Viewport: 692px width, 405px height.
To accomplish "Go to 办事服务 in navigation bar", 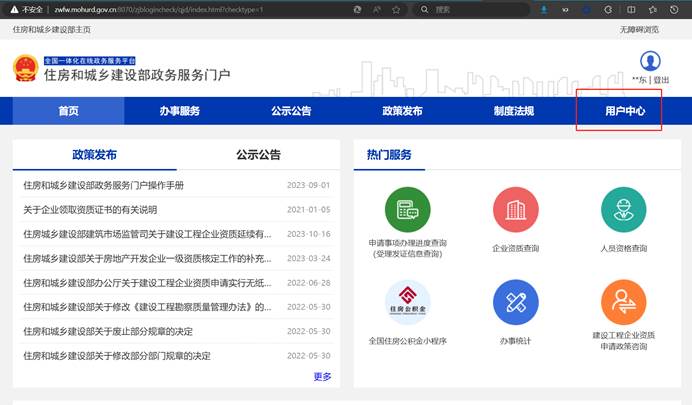I will (179, 111).
